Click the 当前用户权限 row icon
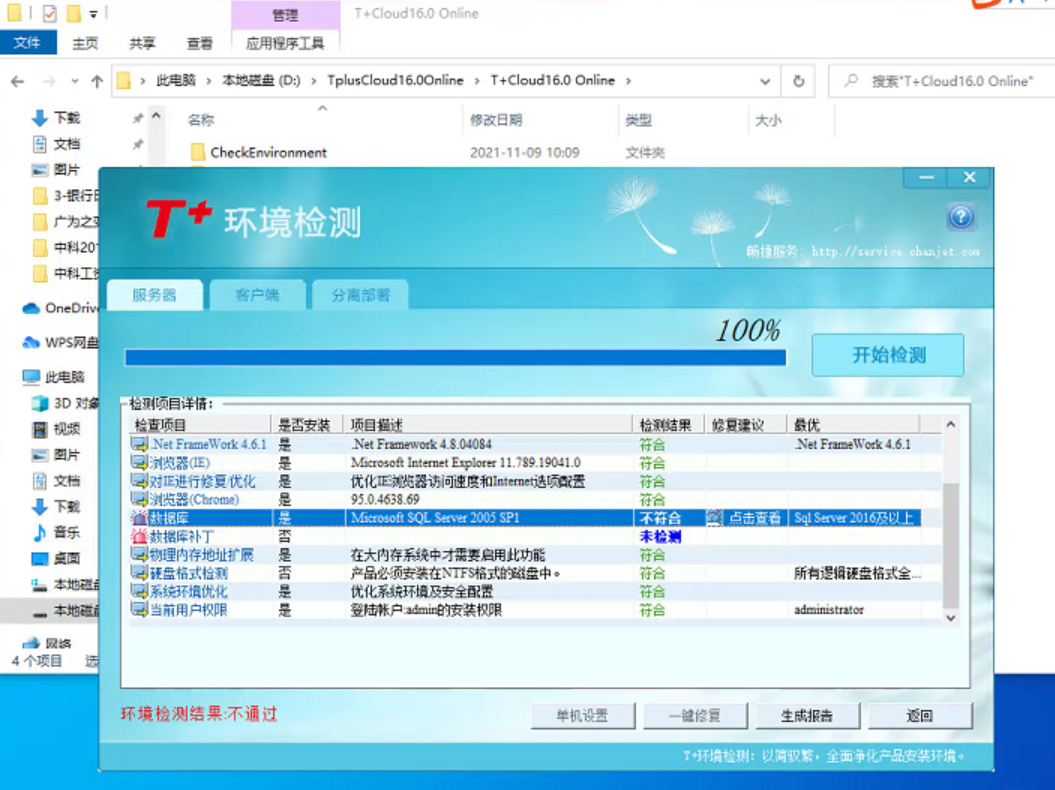Viewport: 1055px width, 790px height. (139, 610)
